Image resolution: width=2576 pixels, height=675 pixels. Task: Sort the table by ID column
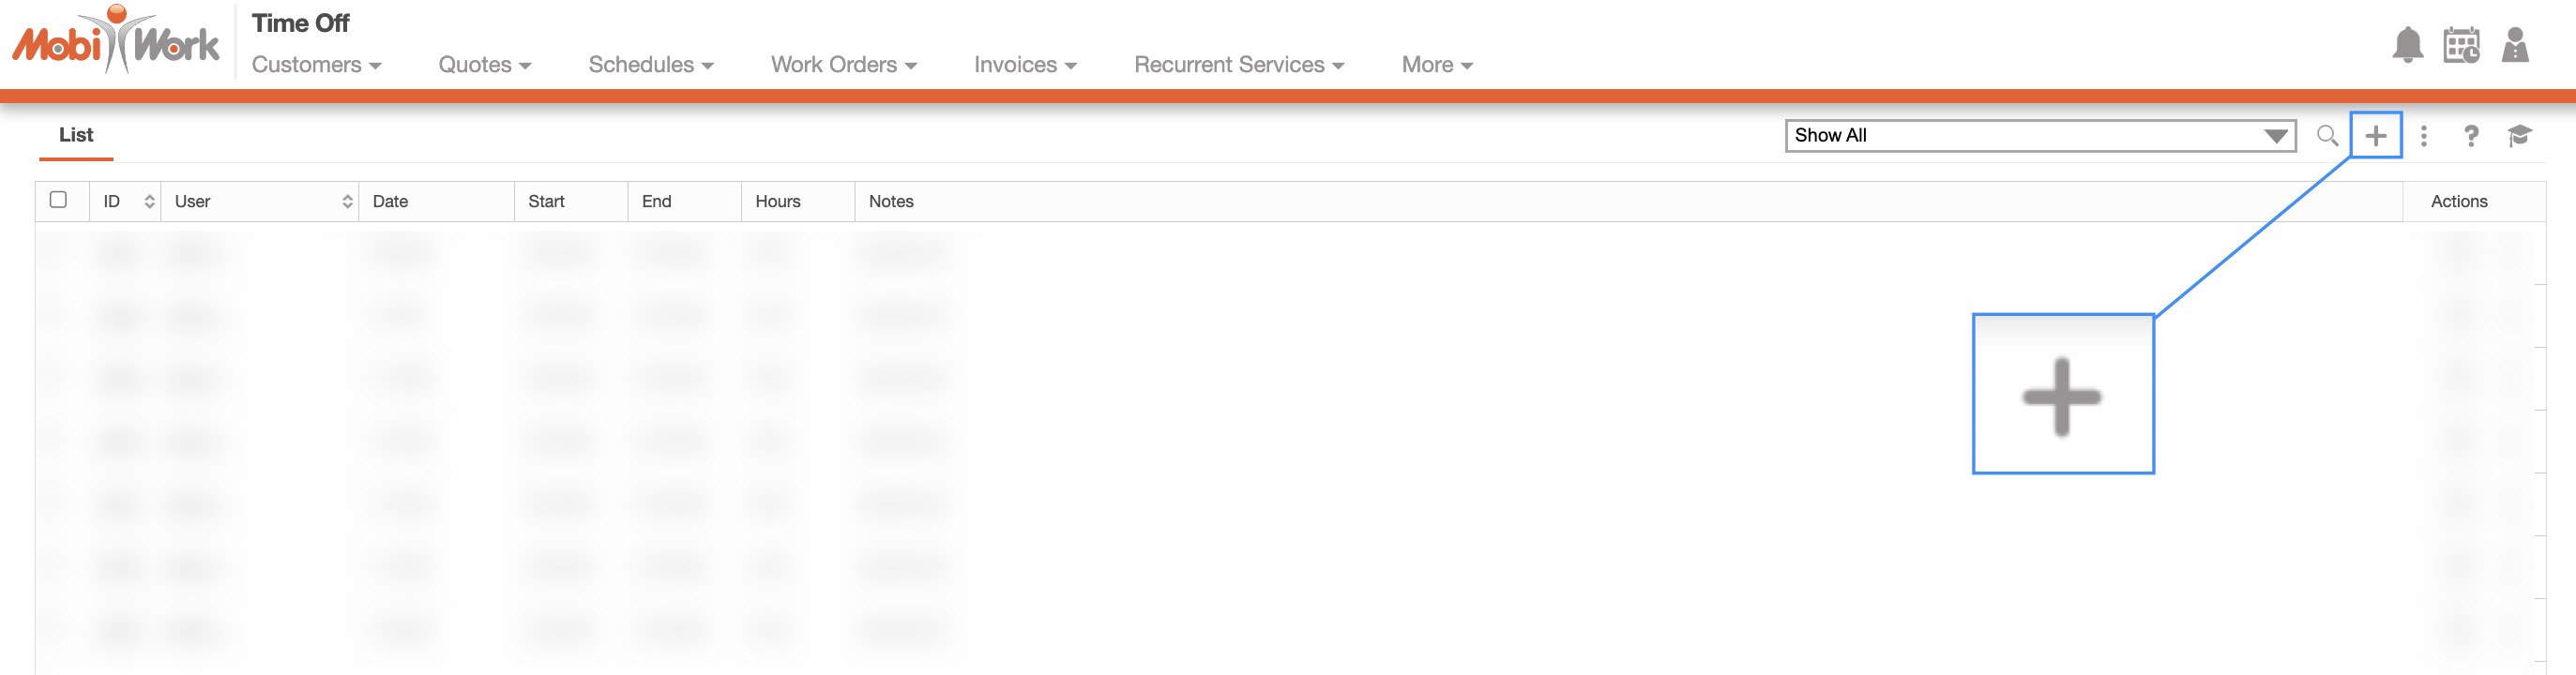pos(149,202)
